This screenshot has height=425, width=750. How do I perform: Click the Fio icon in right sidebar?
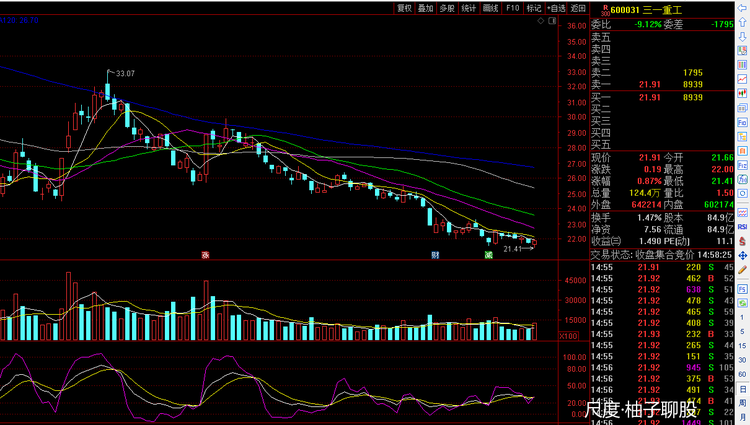(742, 122)
